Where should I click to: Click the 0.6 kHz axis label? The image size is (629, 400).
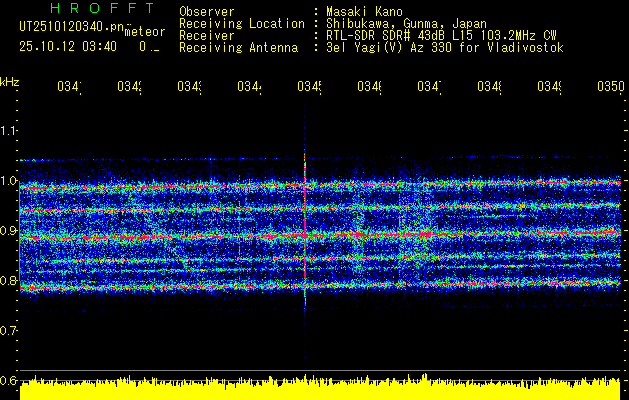(x=8, y=380)
